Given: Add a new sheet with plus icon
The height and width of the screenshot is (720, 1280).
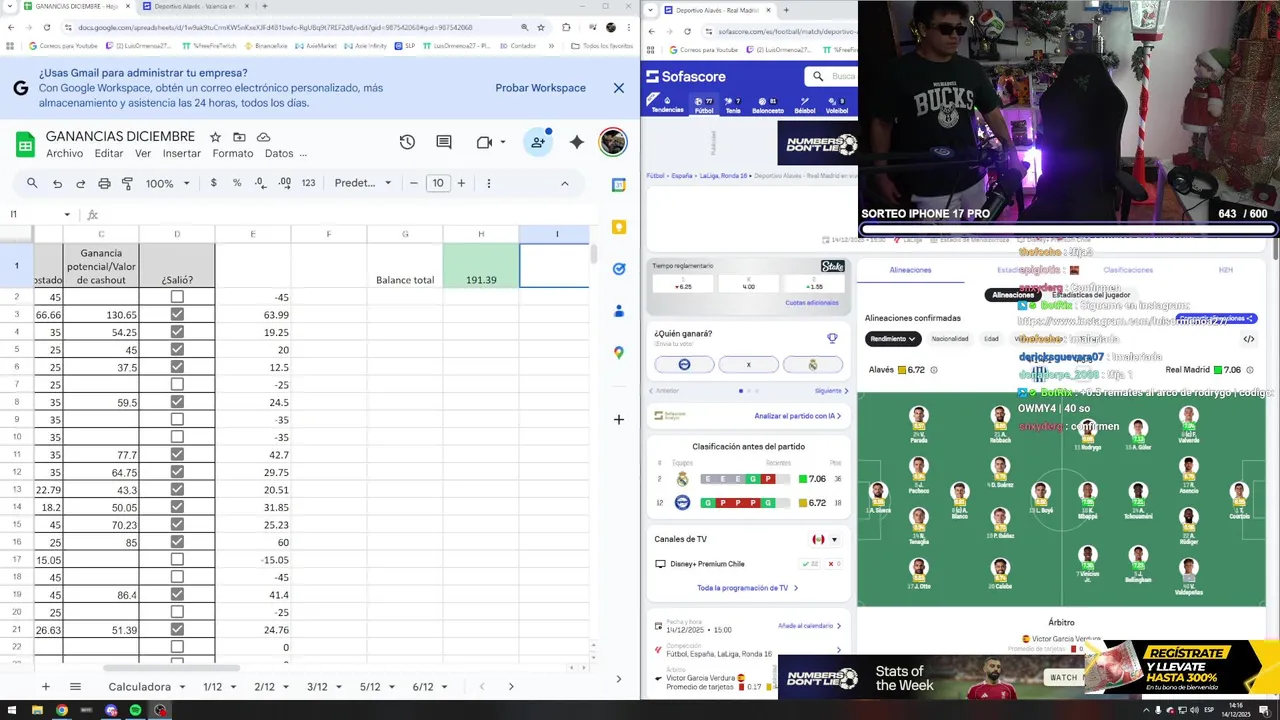Looking at the screenshot, I should click(x=45, y=687).
